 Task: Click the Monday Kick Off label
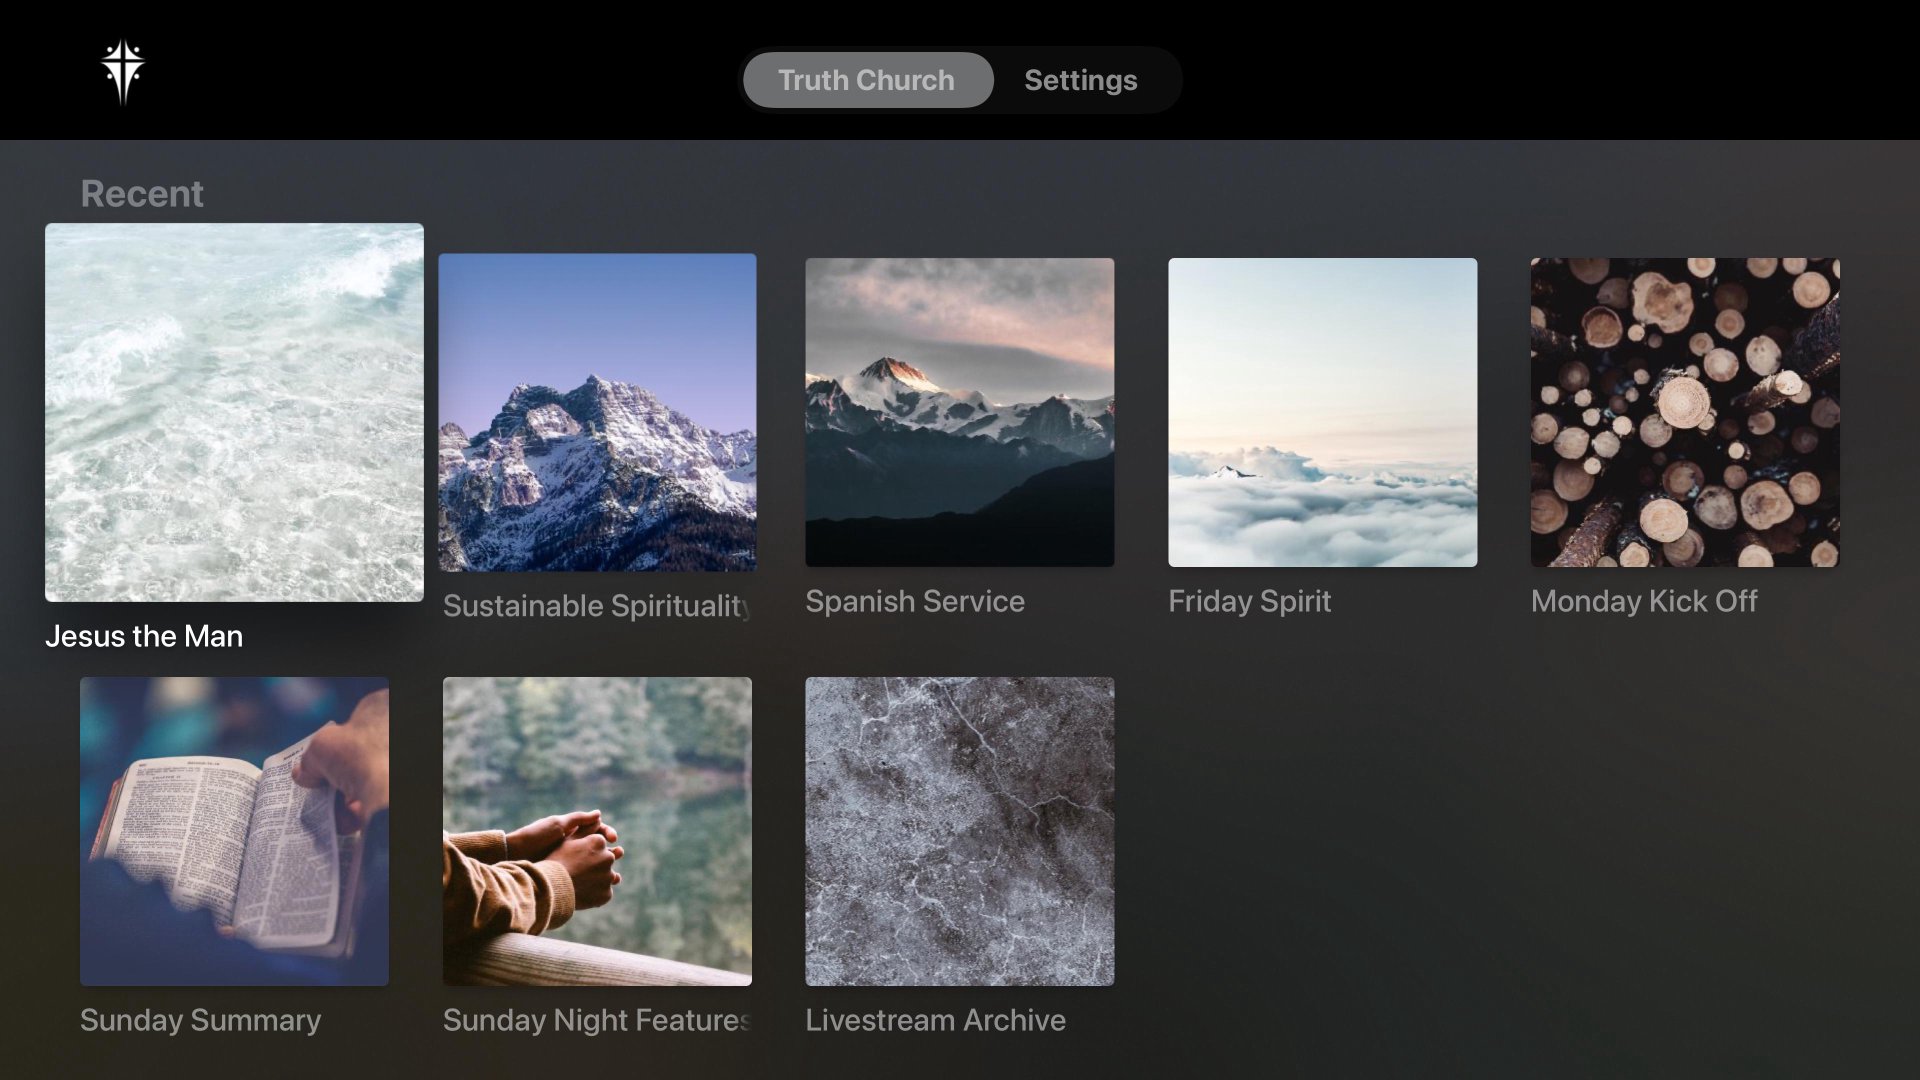[x=1643, y=601]
